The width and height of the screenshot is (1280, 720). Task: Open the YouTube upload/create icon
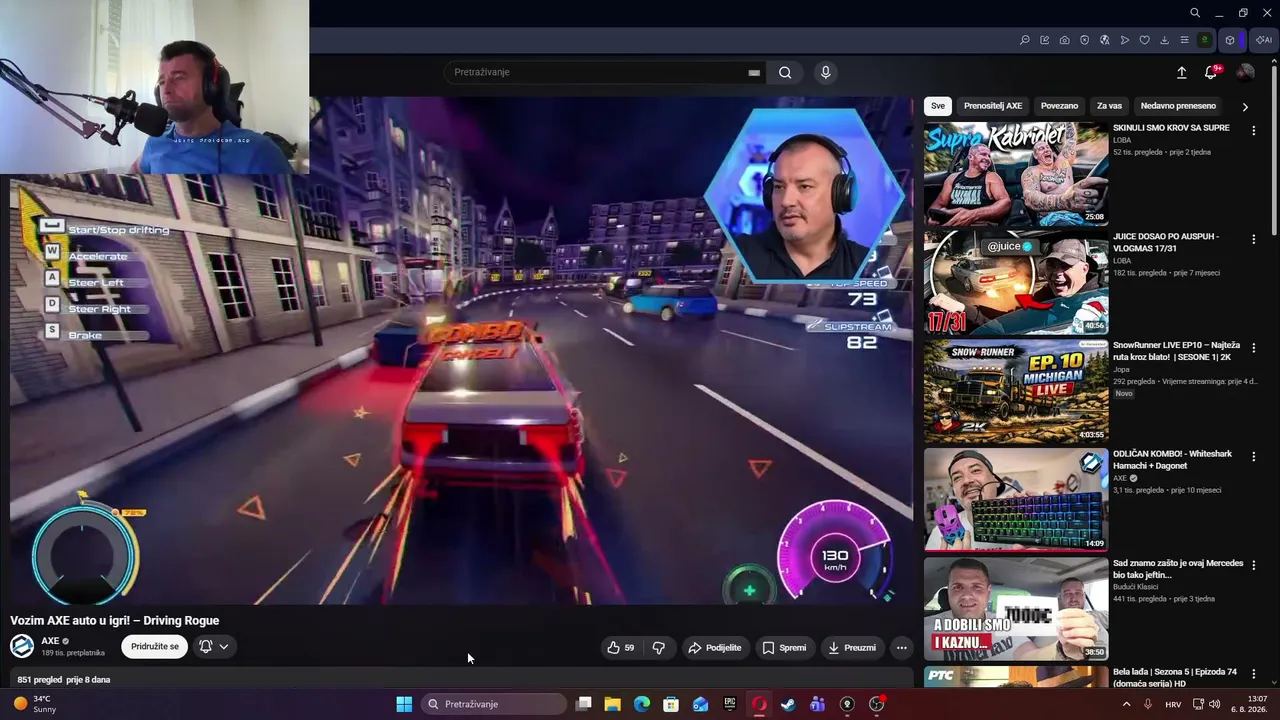click(x=1181, y=72)
